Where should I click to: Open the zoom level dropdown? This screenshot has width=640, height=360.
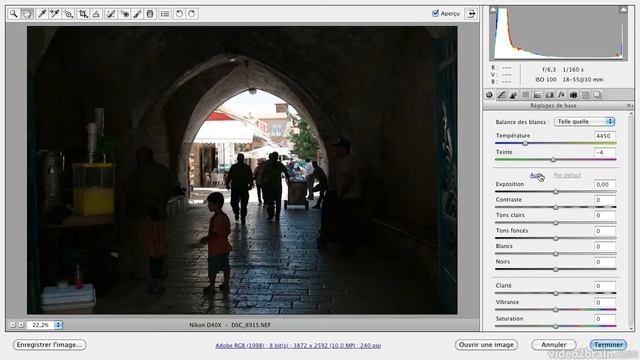[58, 325]
